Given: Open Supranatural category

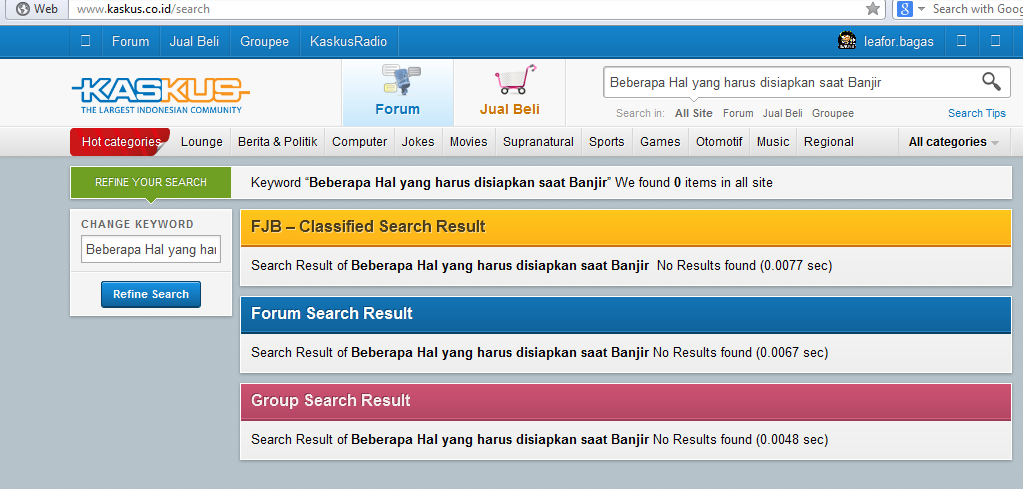Looking at the screenshot, I should [538, 141].
